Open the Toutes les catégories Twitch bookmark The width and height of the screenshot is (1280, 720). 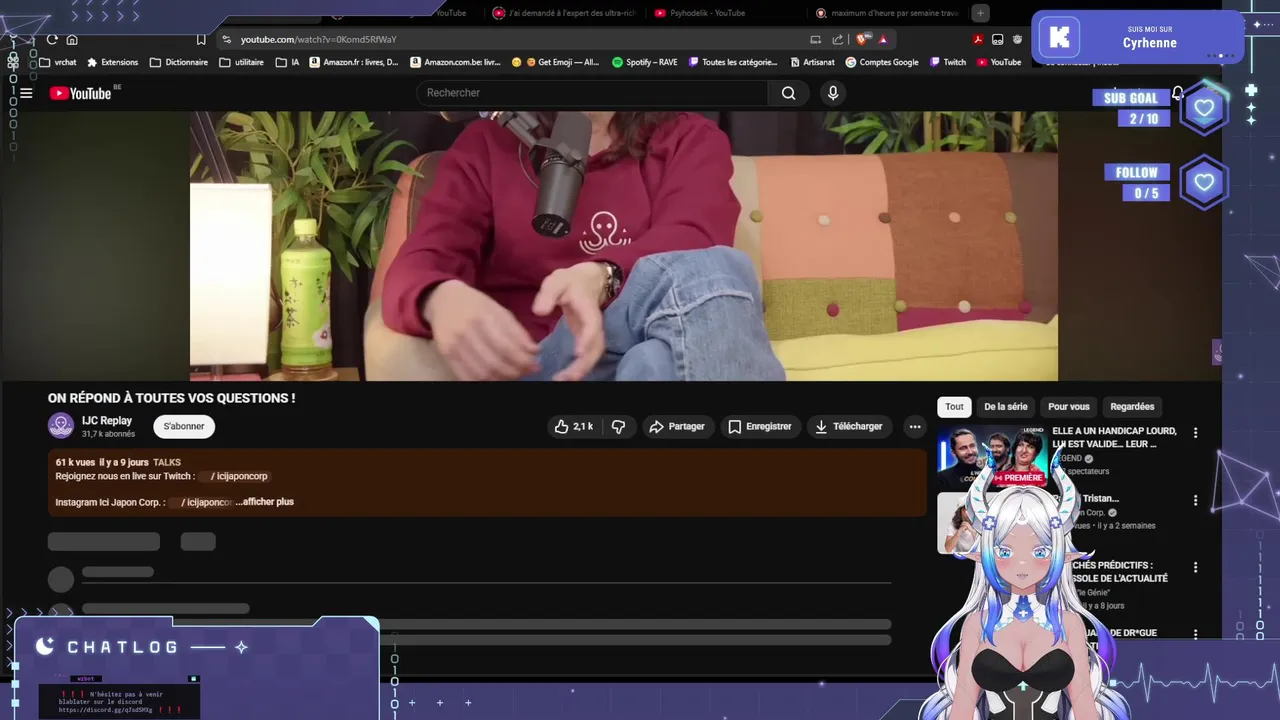[x=733, y=62]
